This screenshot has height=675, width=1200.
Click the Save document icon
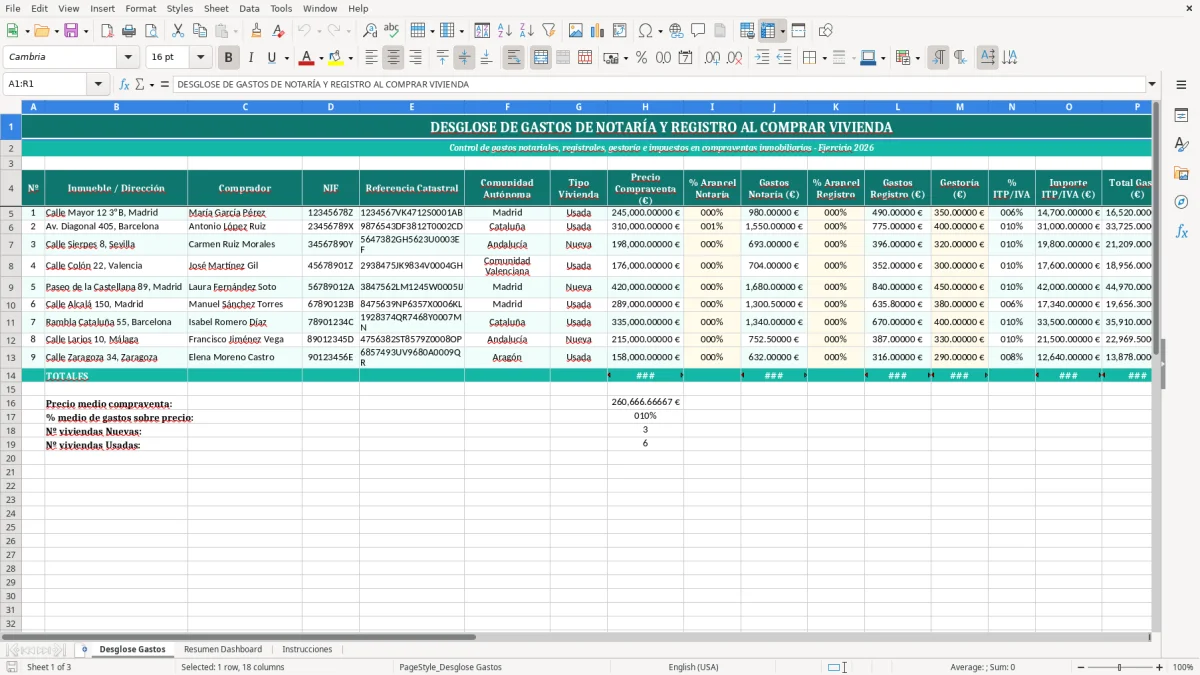(x=73, y=31)
